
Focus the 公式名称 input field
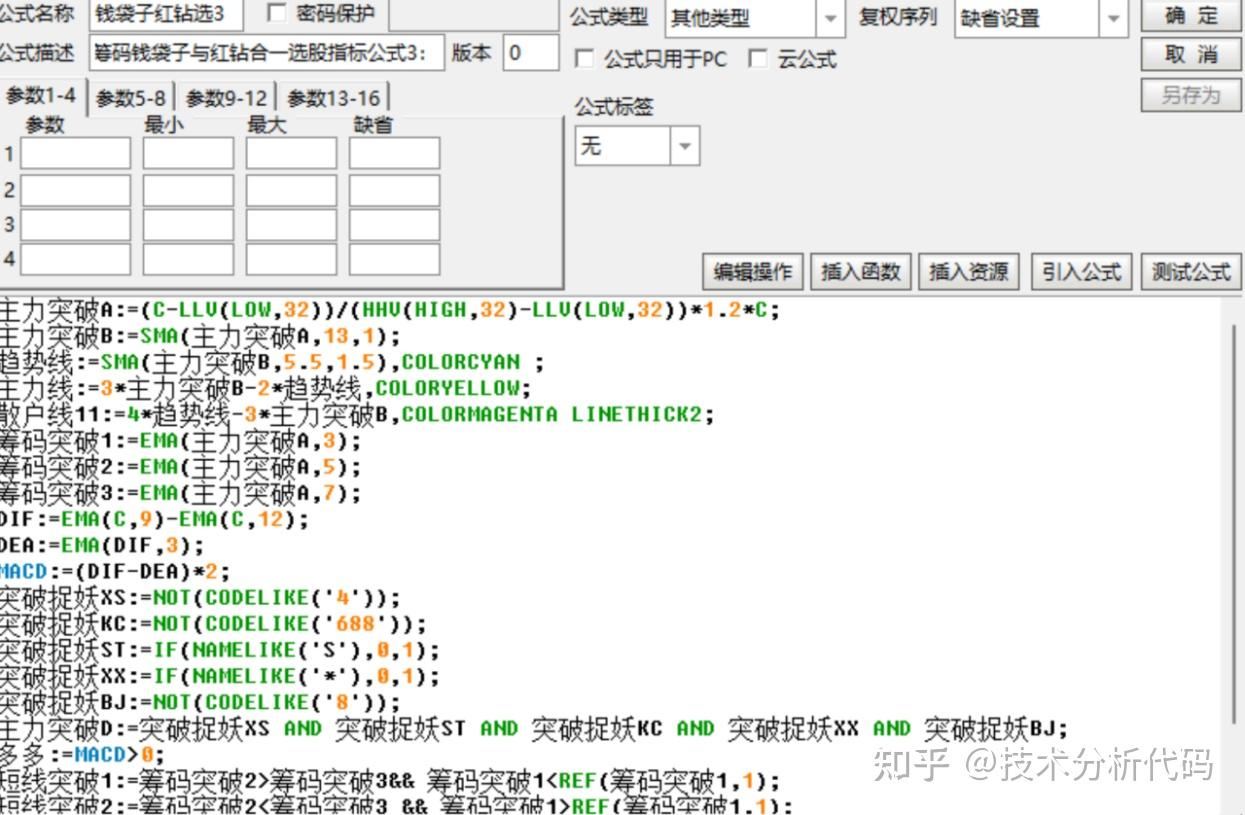click(168, 14)
